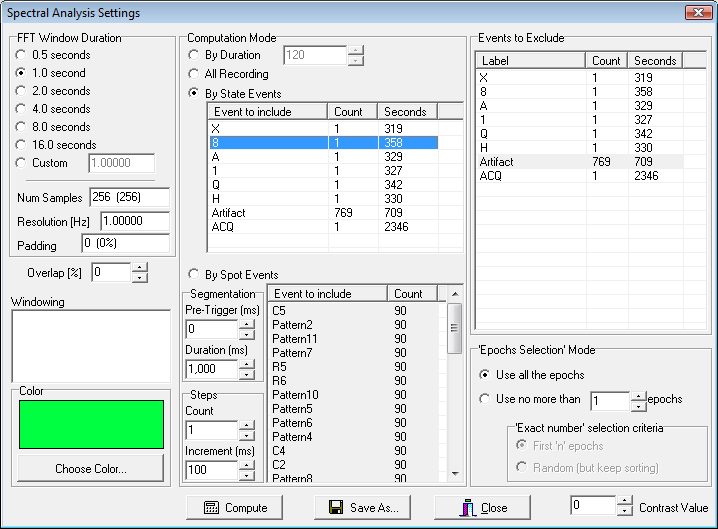This screenshot has width=718, height=529.
Task: Click the Contrast Value field
Action: coord(593,505)
